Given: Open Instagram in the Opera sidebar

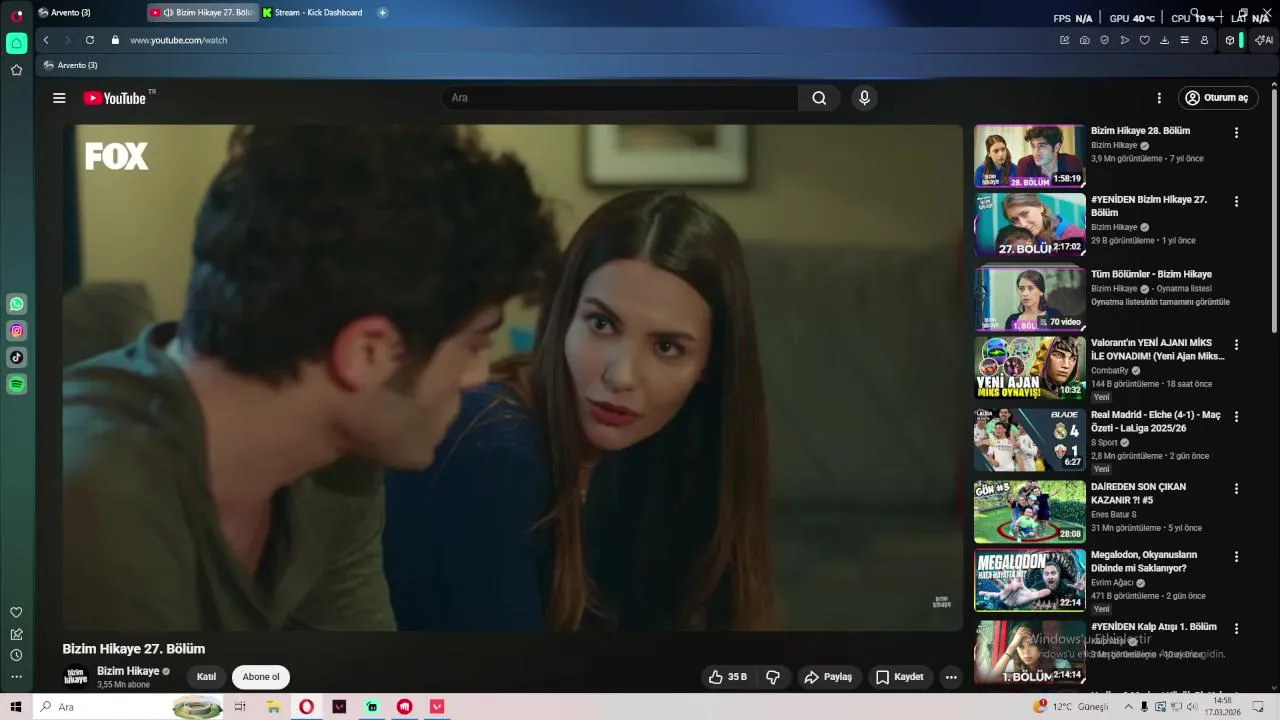Looking at the screenshot, I should (x=17, y=331).
